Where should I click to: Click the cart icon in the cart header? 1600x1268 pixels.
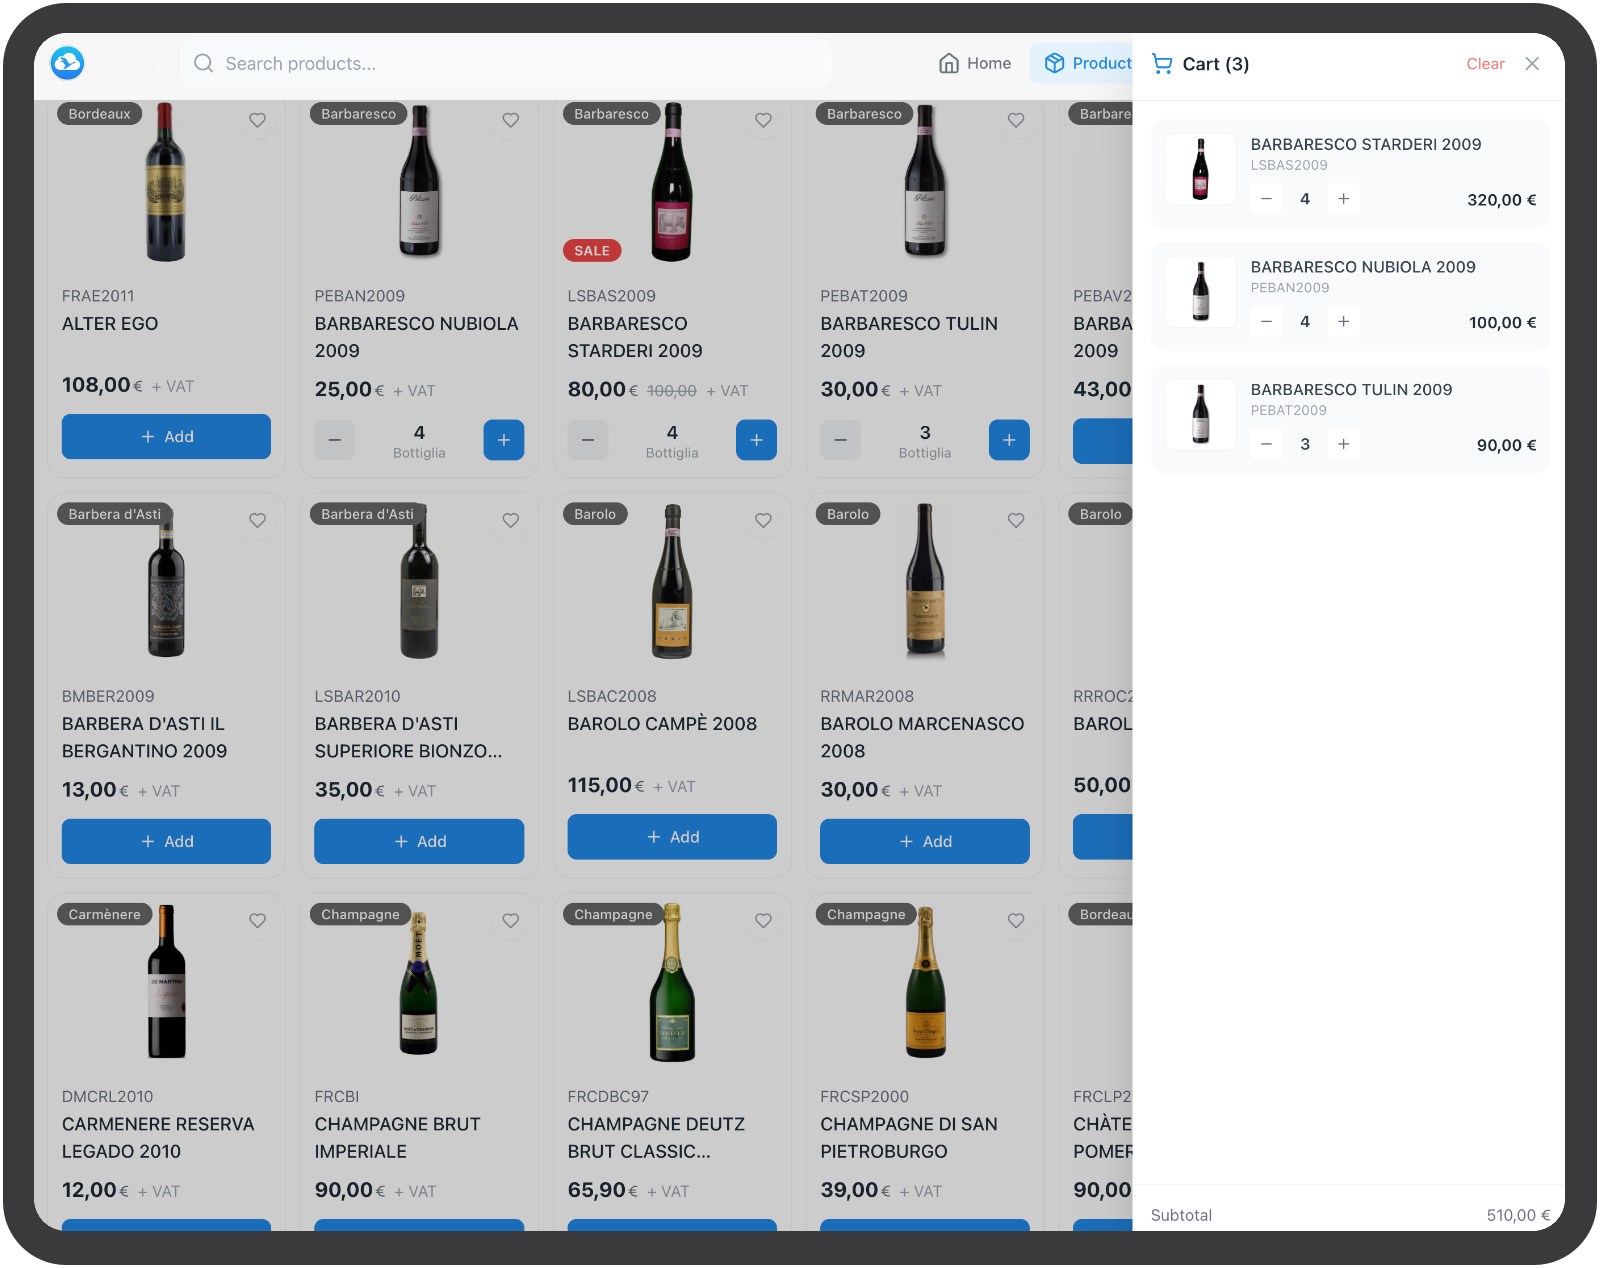pyautogui.click(x=1162, y=64)
